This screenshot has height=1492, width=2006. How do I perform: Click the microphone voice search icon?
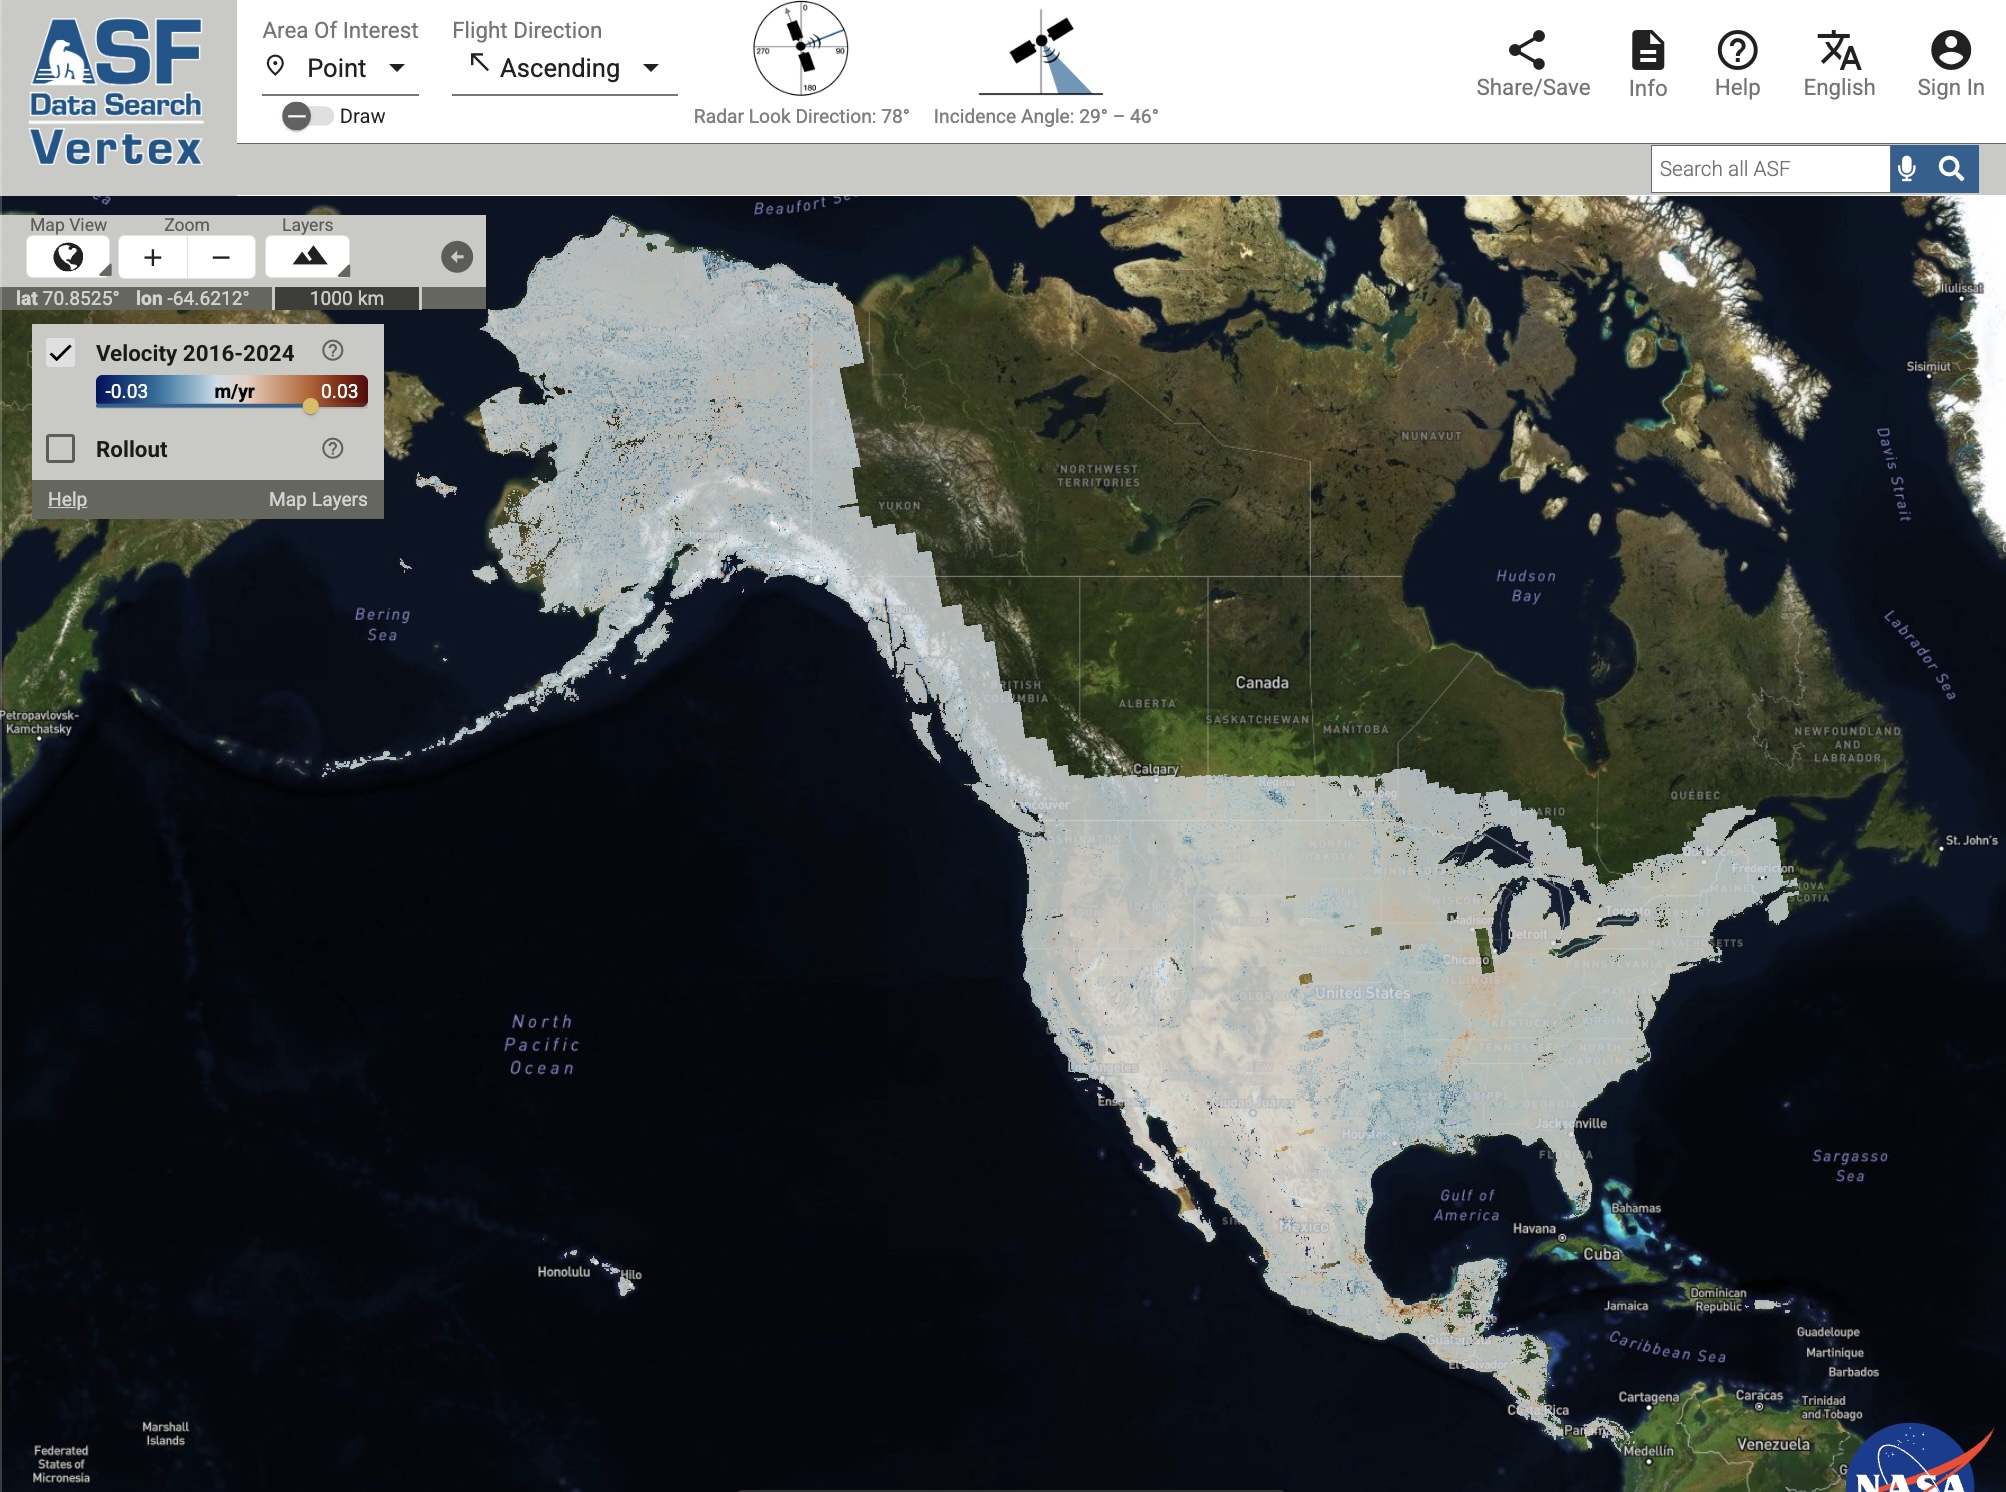(x=1907, y=169)
